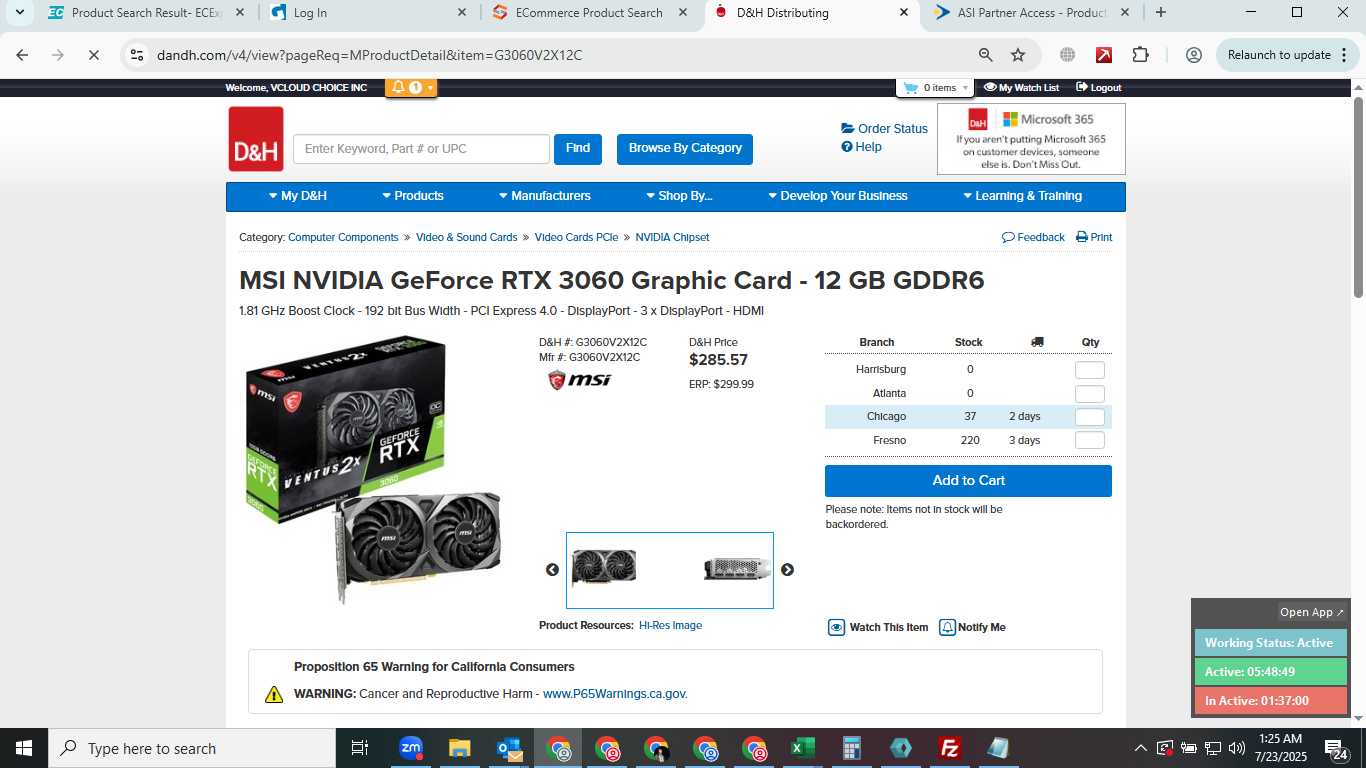Expand the Products dropdown menu
Viewport: 1366px width, 768px height.
tap(413, 196)
